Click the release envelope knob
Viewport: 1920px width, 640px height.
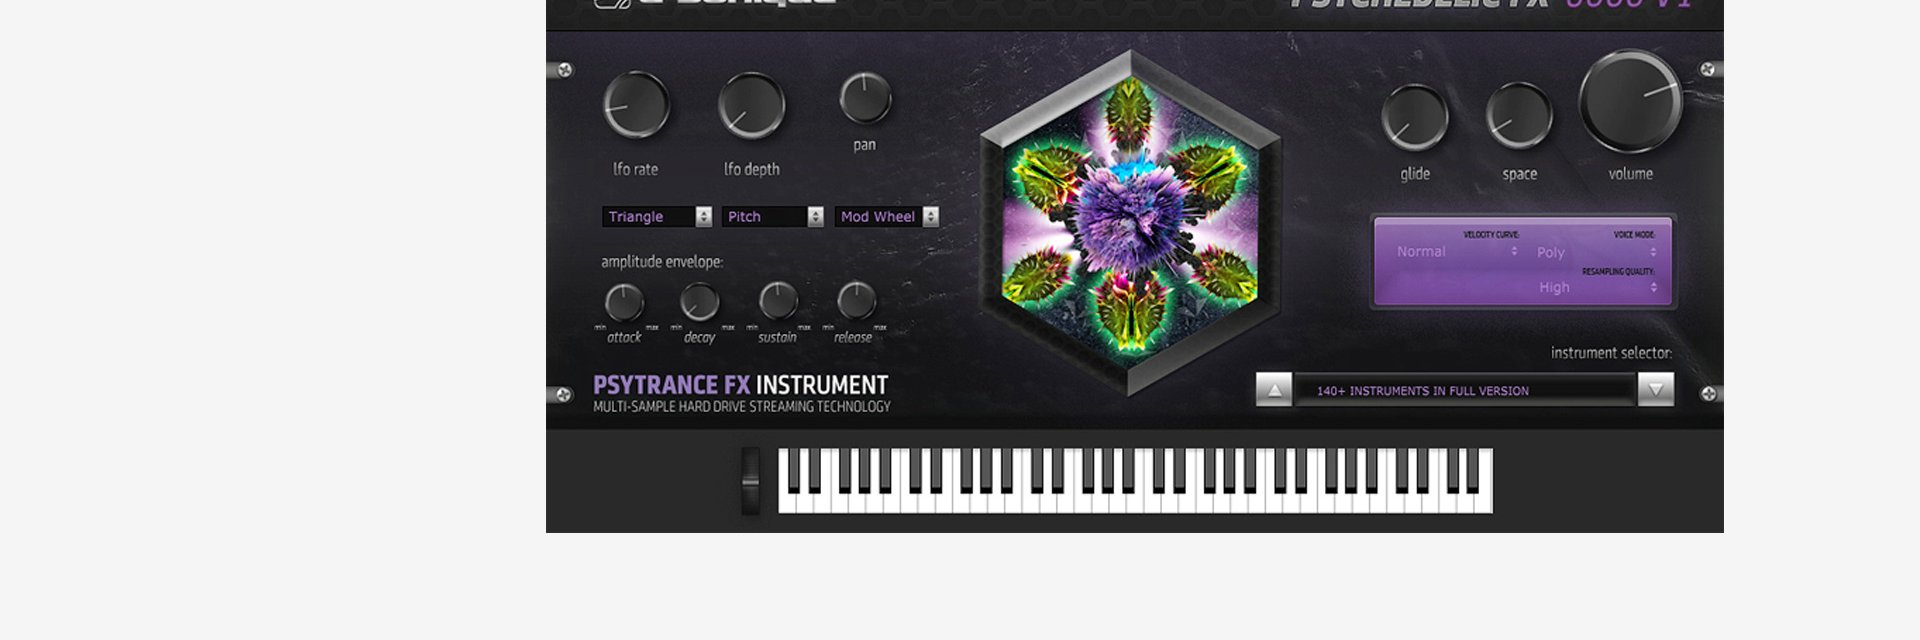pos(856,301)
